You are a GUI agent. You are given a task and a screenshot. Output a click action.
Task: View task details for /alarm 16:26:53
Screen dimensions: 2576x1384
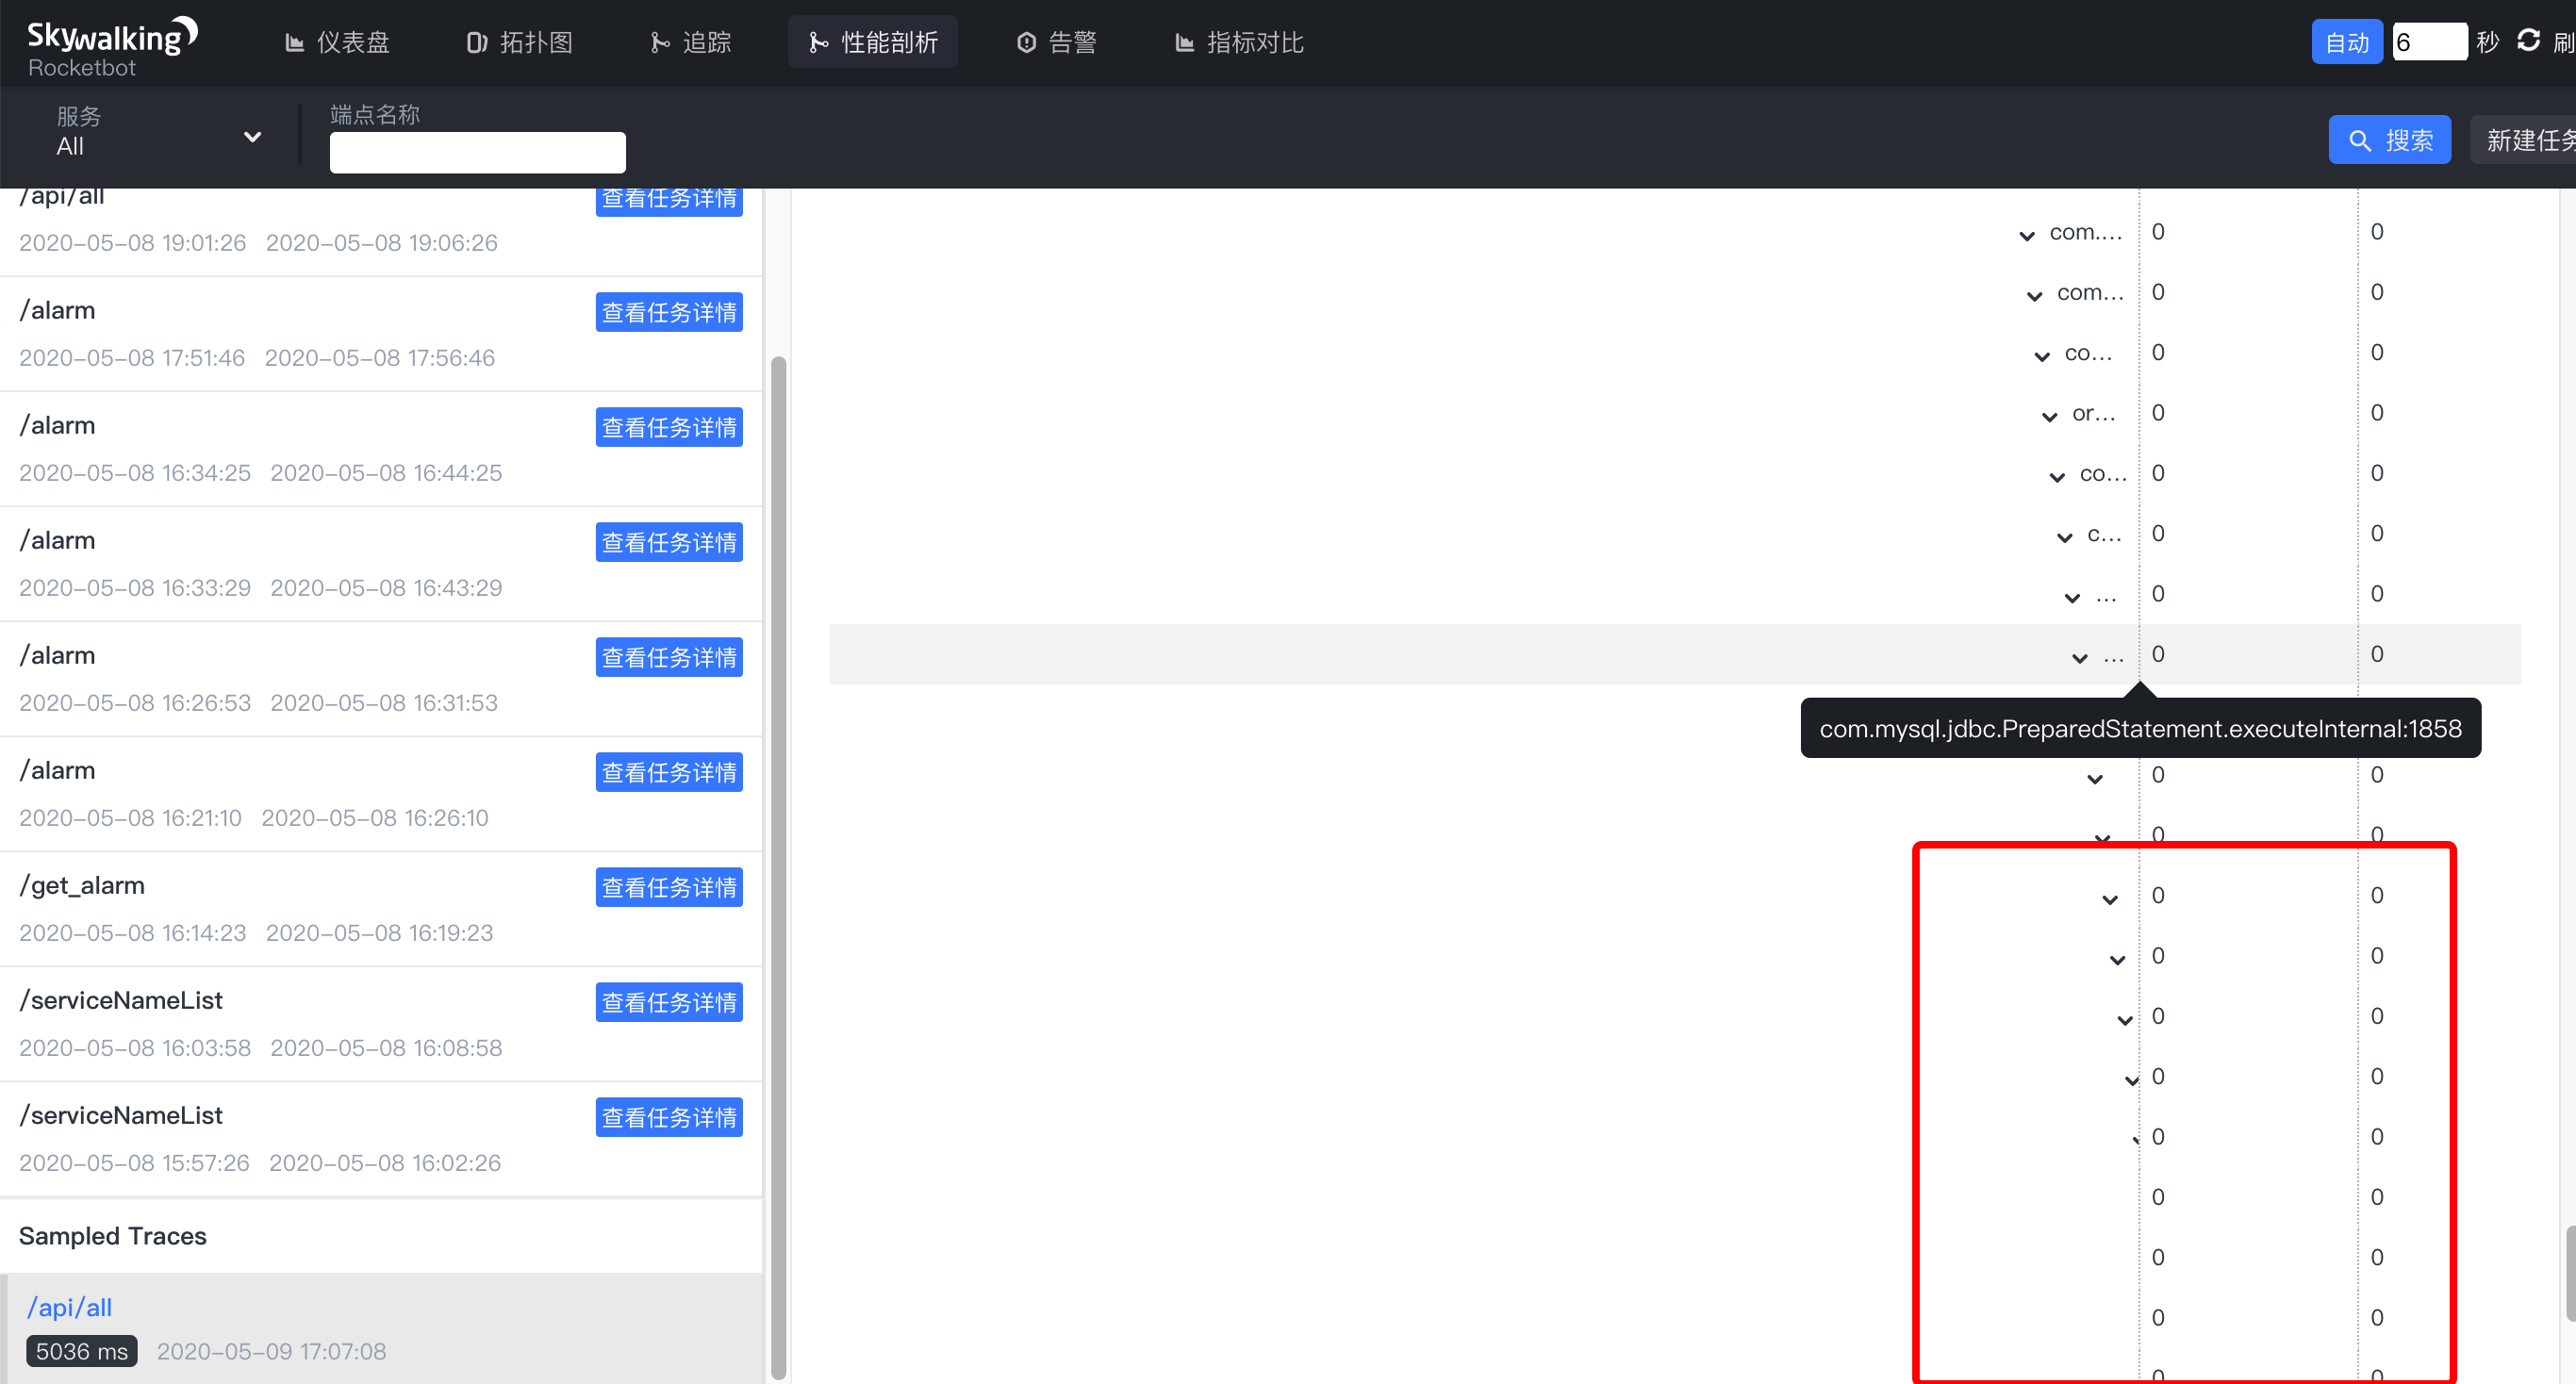[x=669, y=657]
